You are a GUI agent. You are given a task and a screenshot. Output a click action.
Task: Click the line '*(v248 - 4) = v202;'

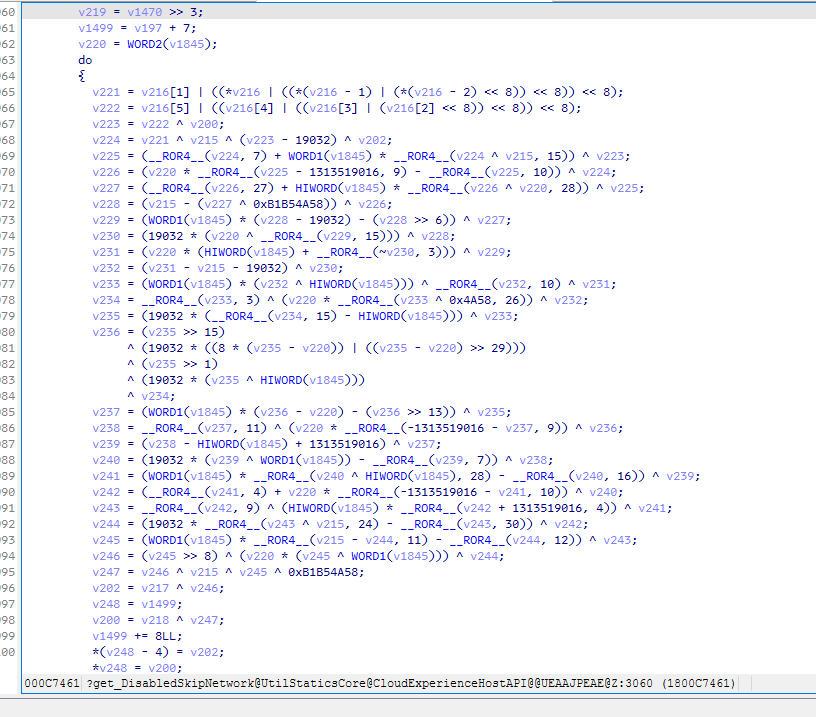coord(158,652)
